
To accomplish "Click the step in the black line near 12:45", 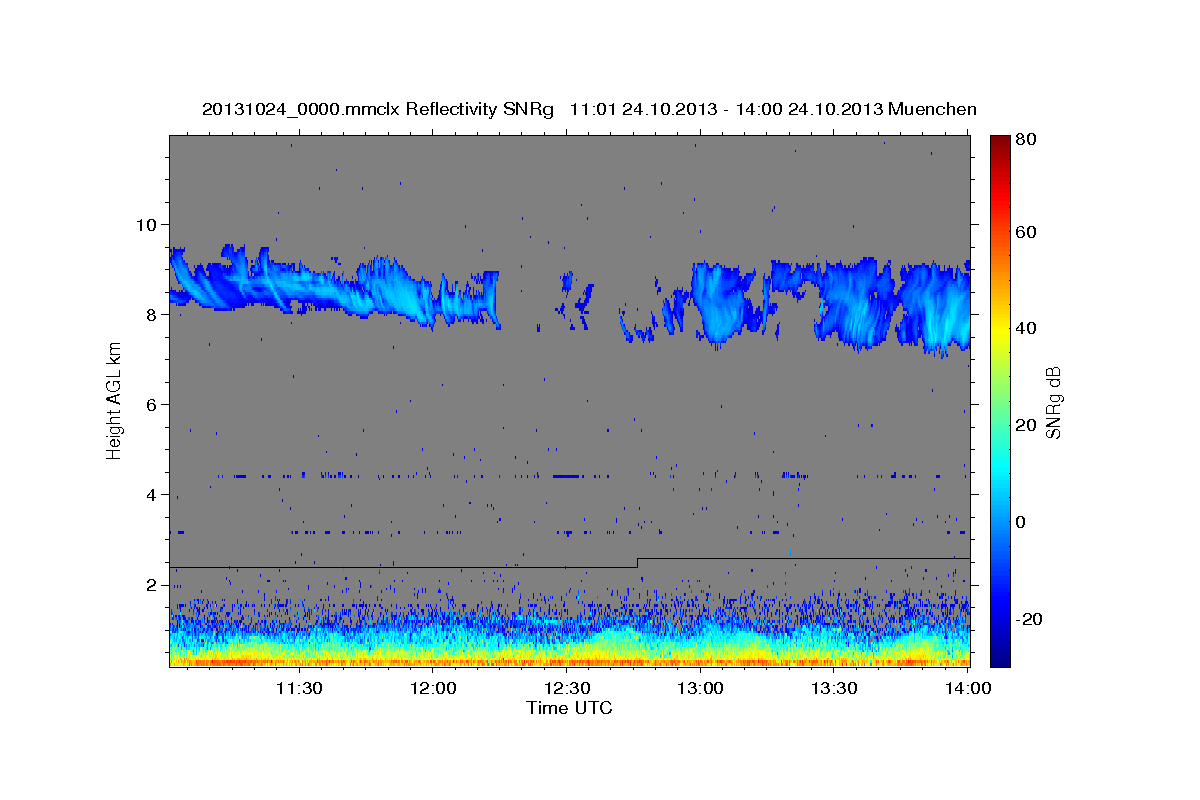I will (x=638, y=563).
